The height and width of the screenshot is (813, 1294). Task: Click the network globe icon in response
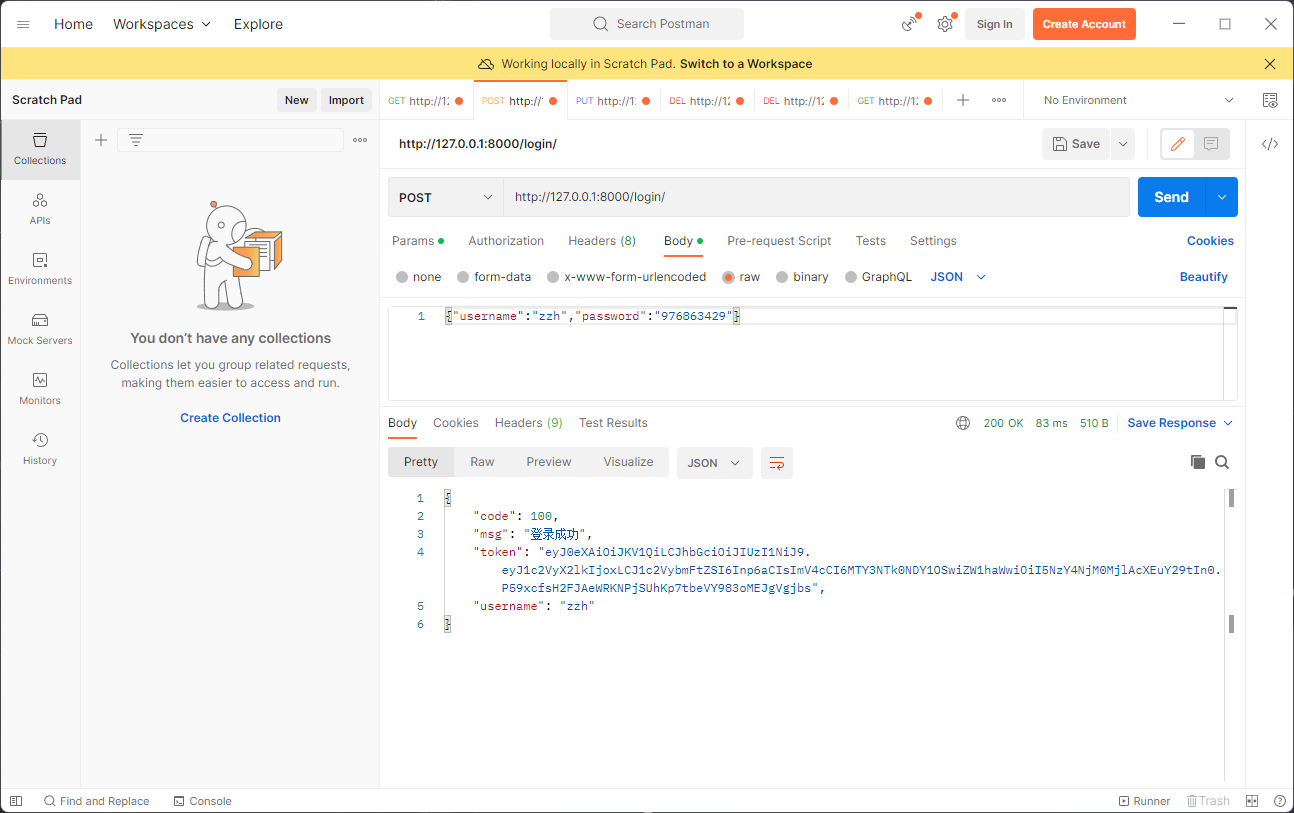click(x=963, y=423)
